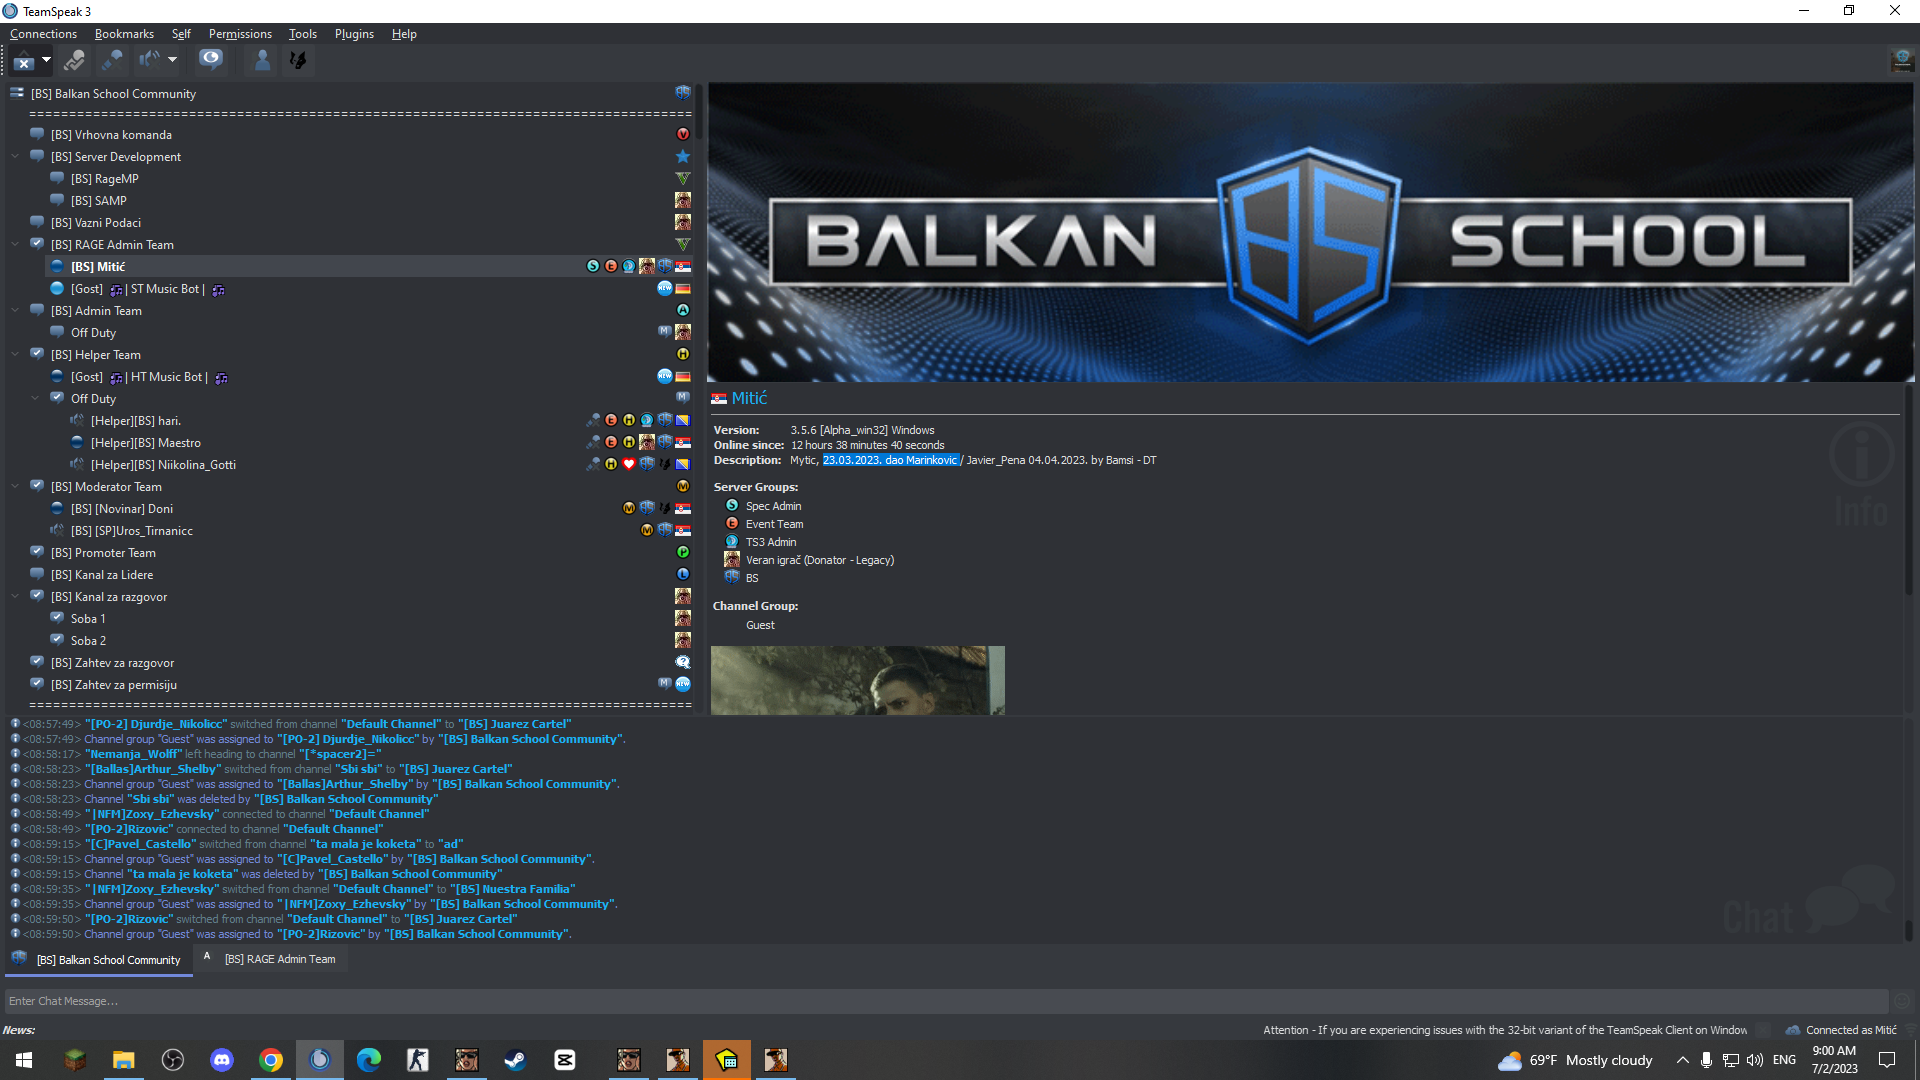Open the Plugins menu

tap(354, 33)
